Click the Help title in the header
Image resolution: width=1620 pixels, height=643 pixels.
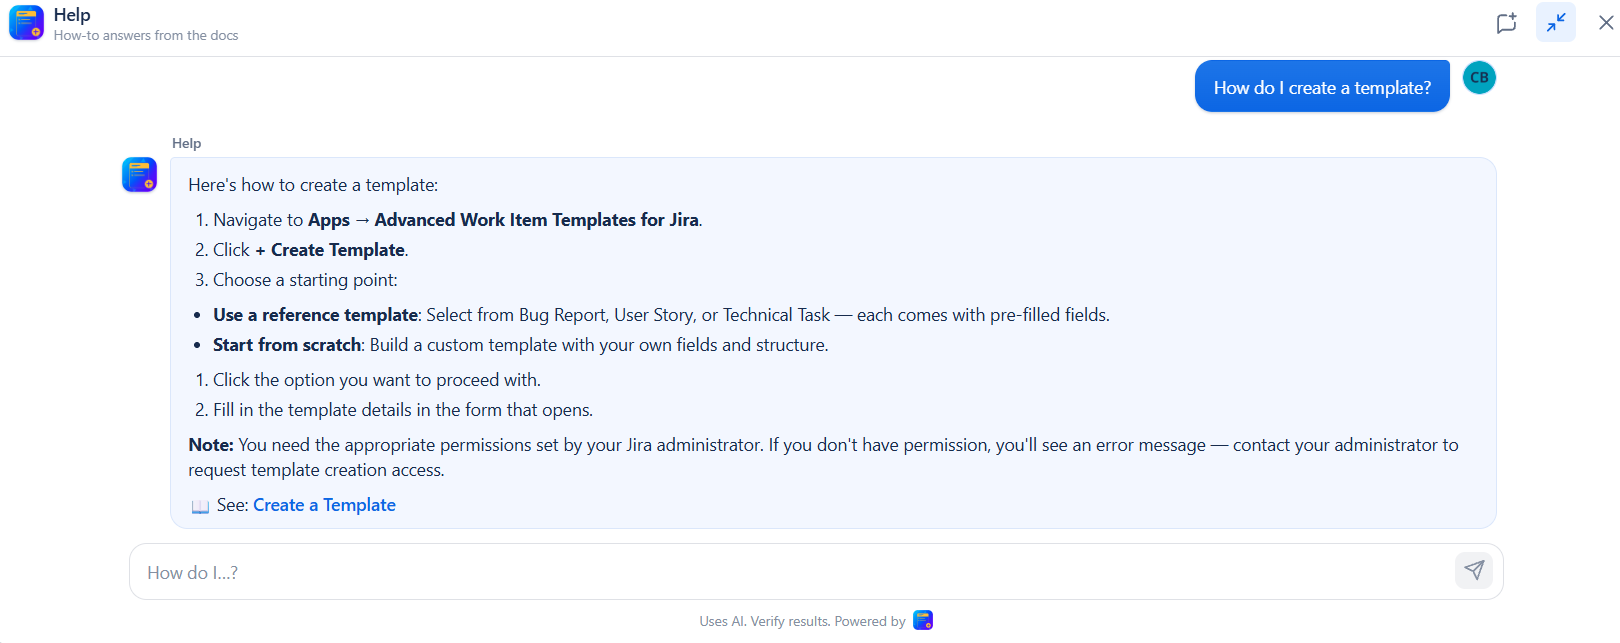click(72, 15)
